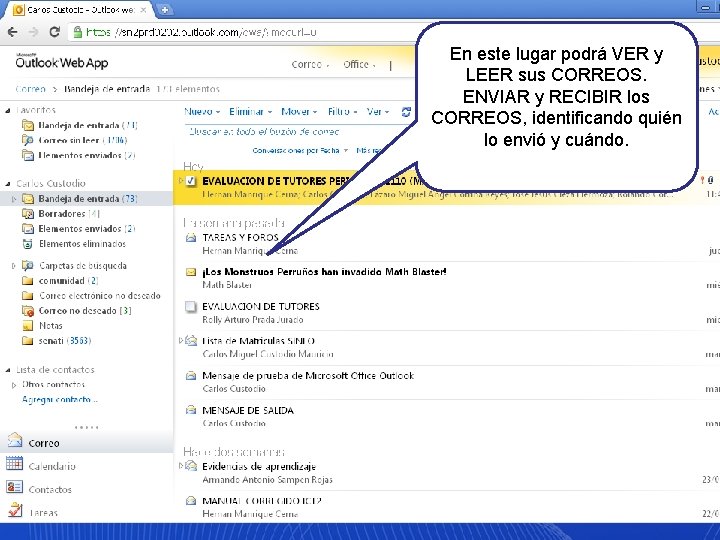720x540 pixels.
Task: Click the navigation pane resize dots handle
Action: click(x=86, y=427)
